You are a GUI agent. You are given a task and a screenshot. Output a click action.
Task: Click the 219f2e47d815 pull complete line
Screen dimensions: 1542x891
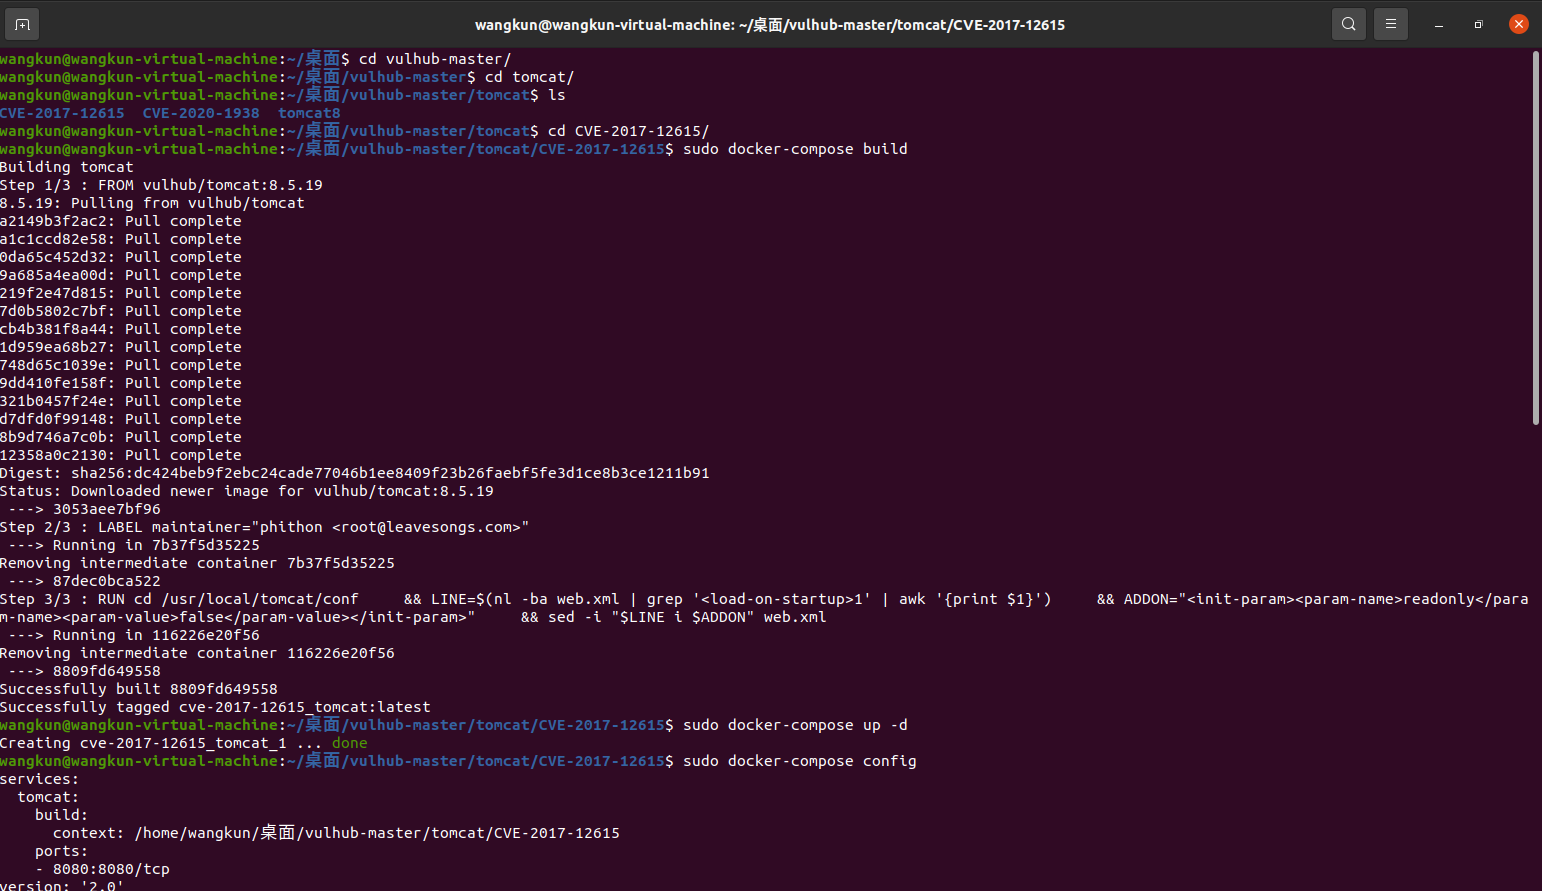click(x=121, y=293)
